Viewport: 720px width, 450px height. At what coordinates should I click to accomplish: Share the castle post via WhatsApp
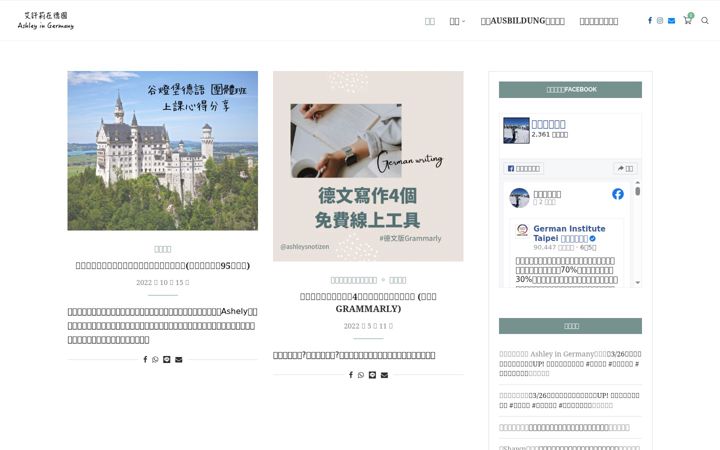pyautogui.click(x=155, y=360)
